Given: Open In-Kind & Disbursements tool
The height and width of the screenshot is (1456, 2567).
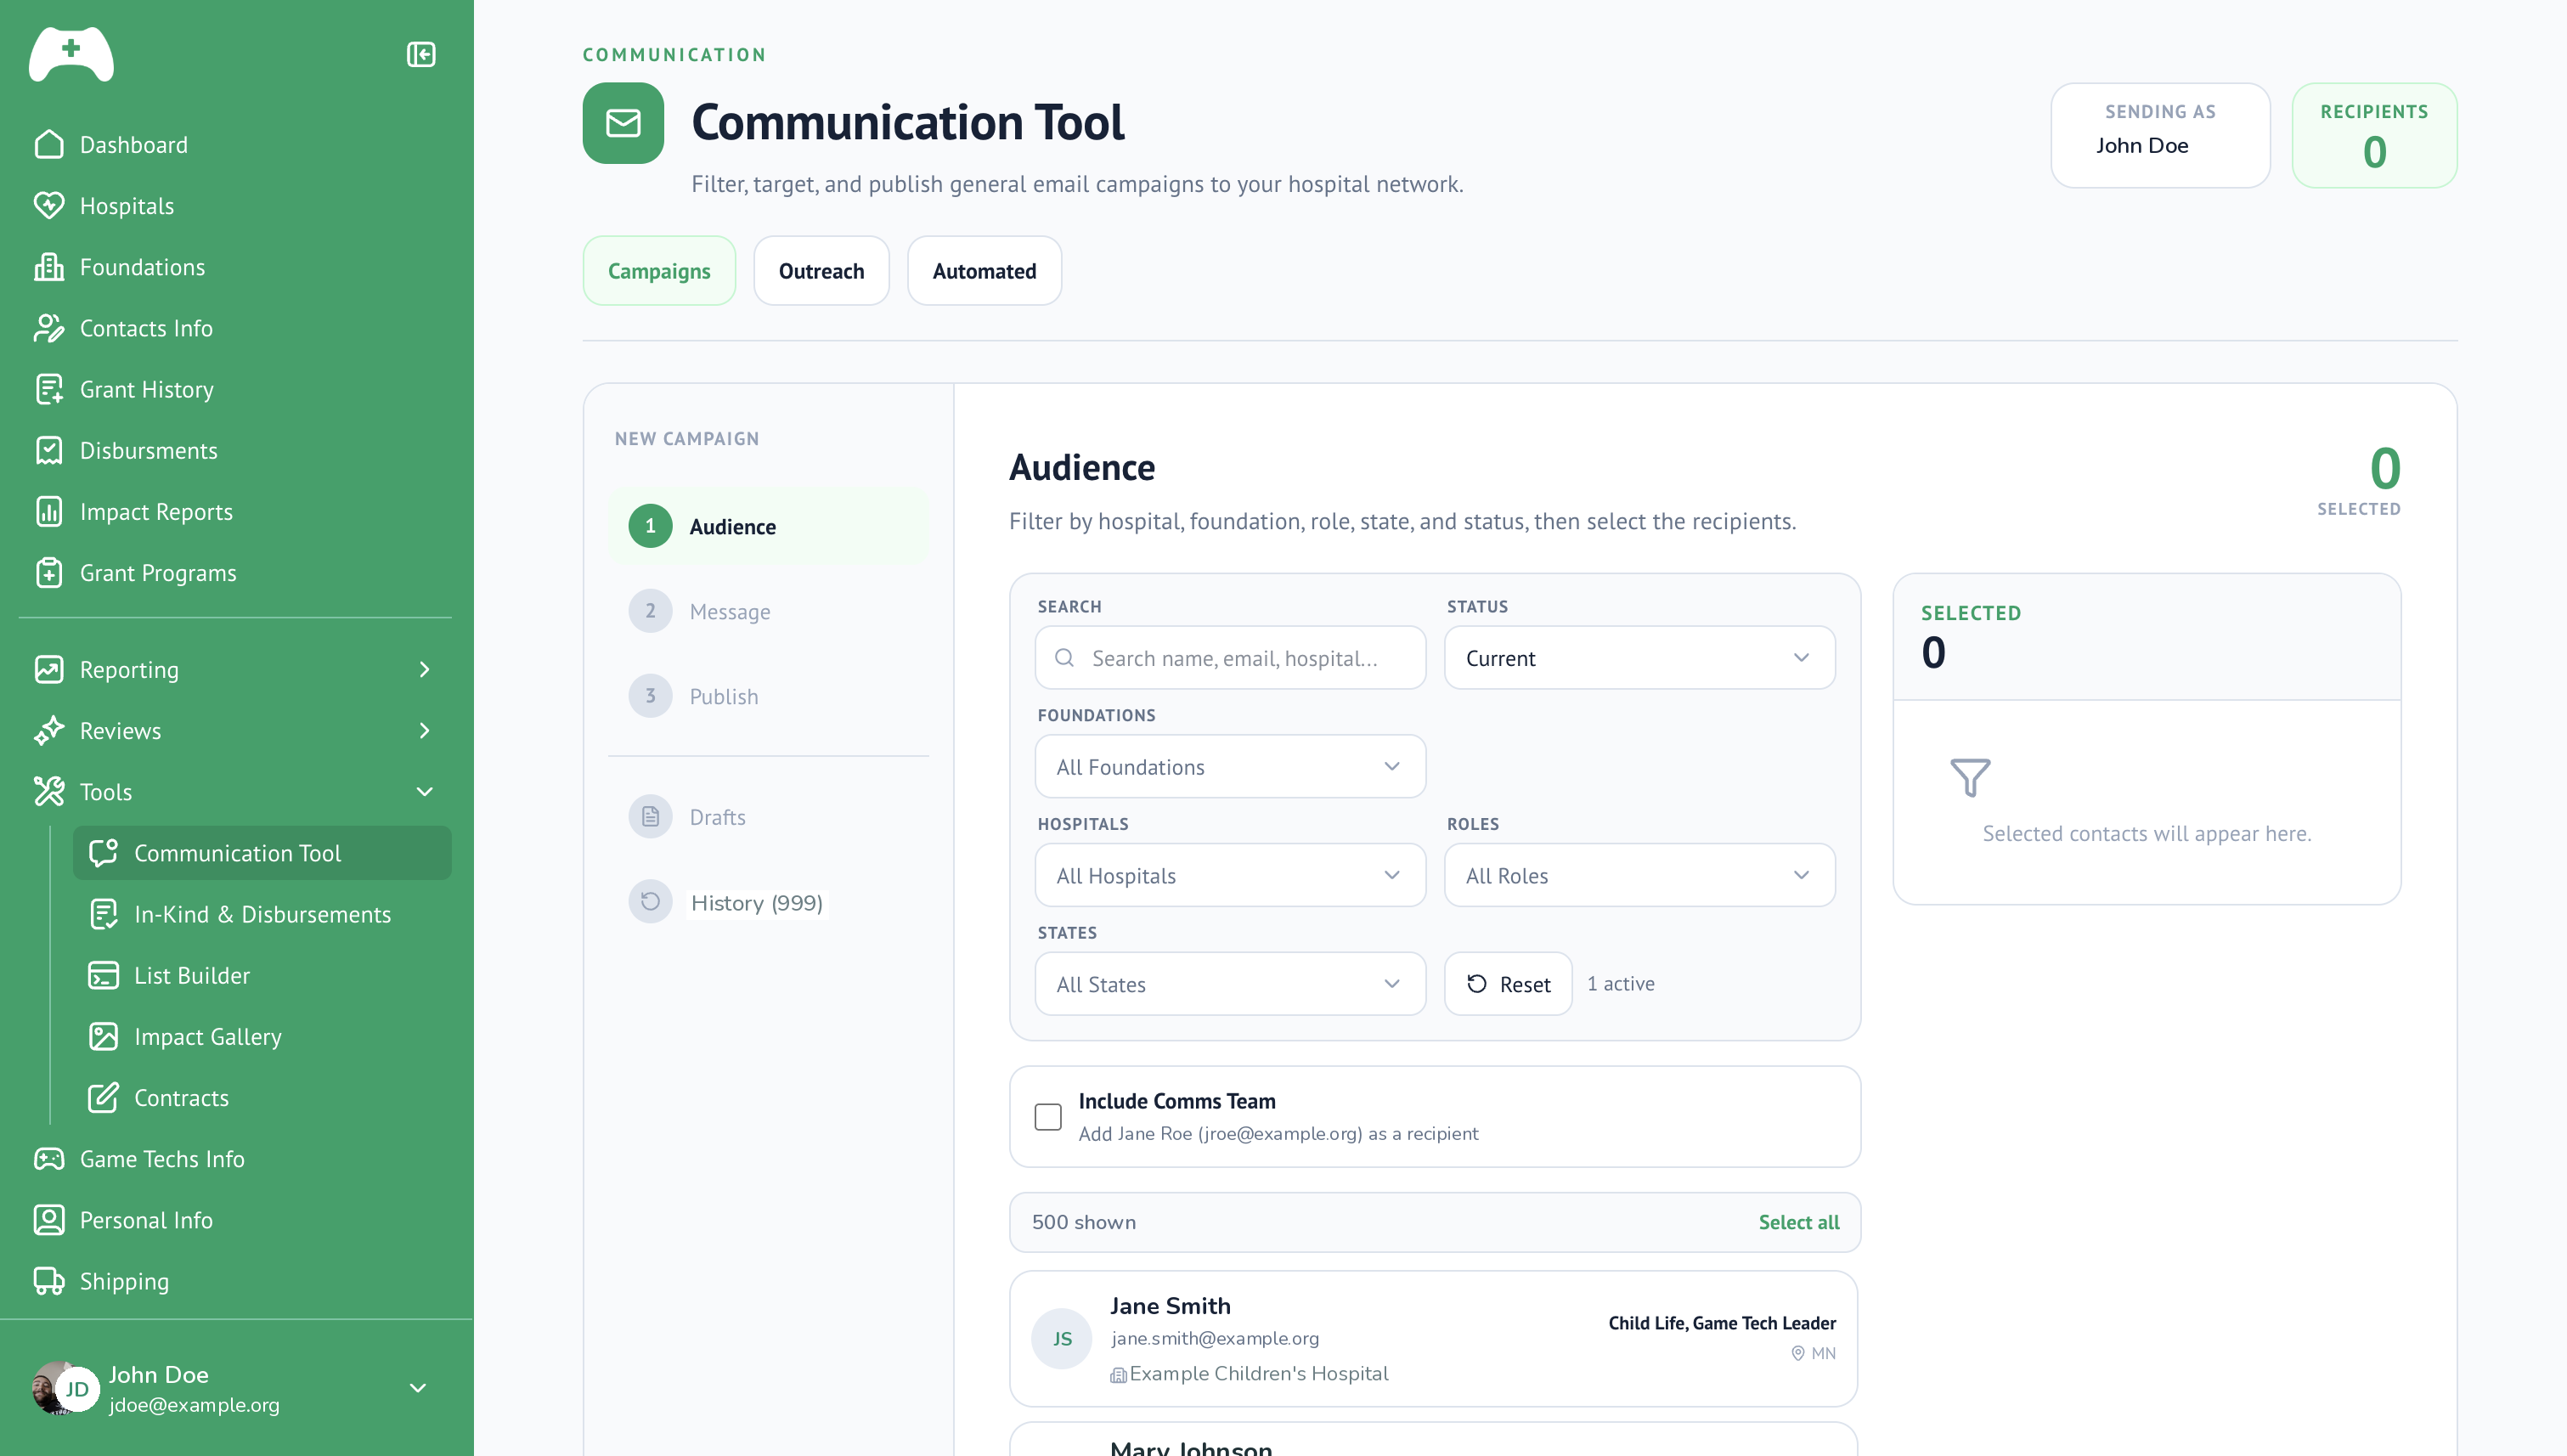Looking at the screenshot, I should pyautogui.click(x=262, y=914).
